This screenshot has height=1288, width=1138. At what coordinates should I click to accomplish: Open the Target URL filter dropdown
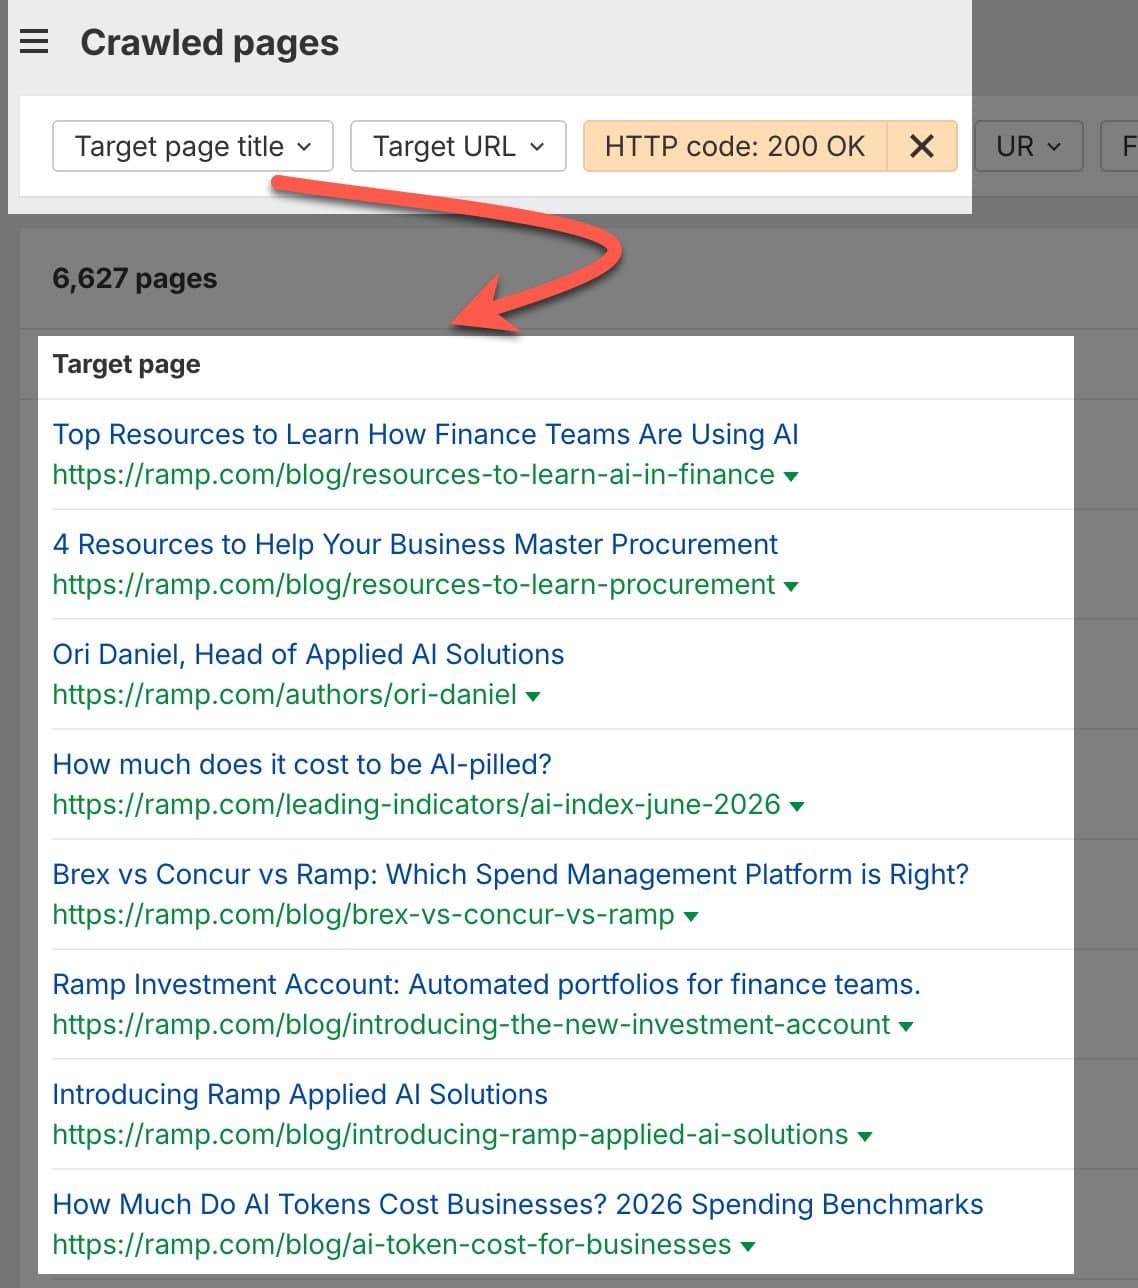458,146
